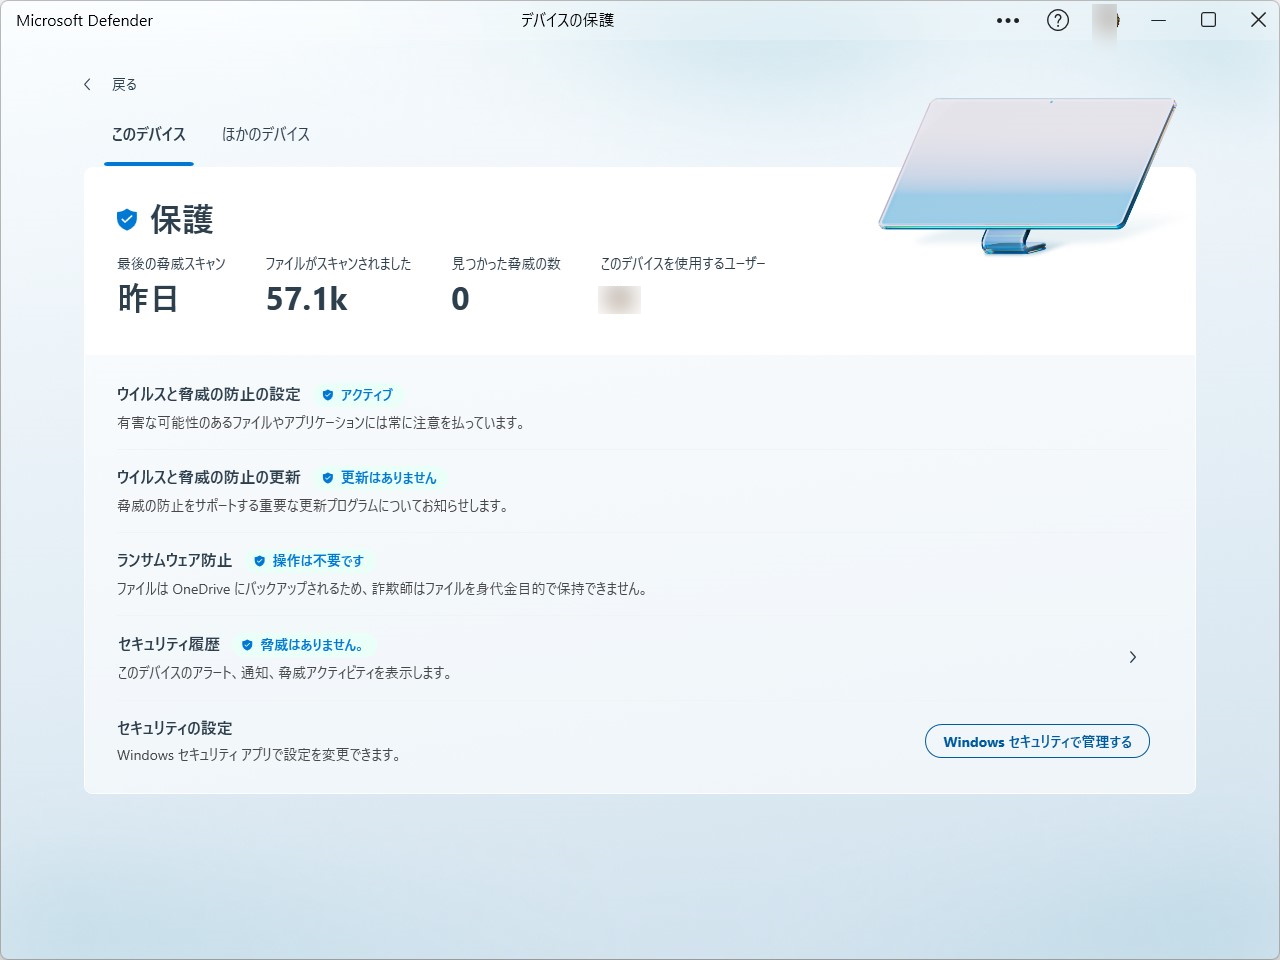Click the Windows セキュリティで管理する button
The height and width of the screenshot is (960, 1280).
pos(1037,741)
